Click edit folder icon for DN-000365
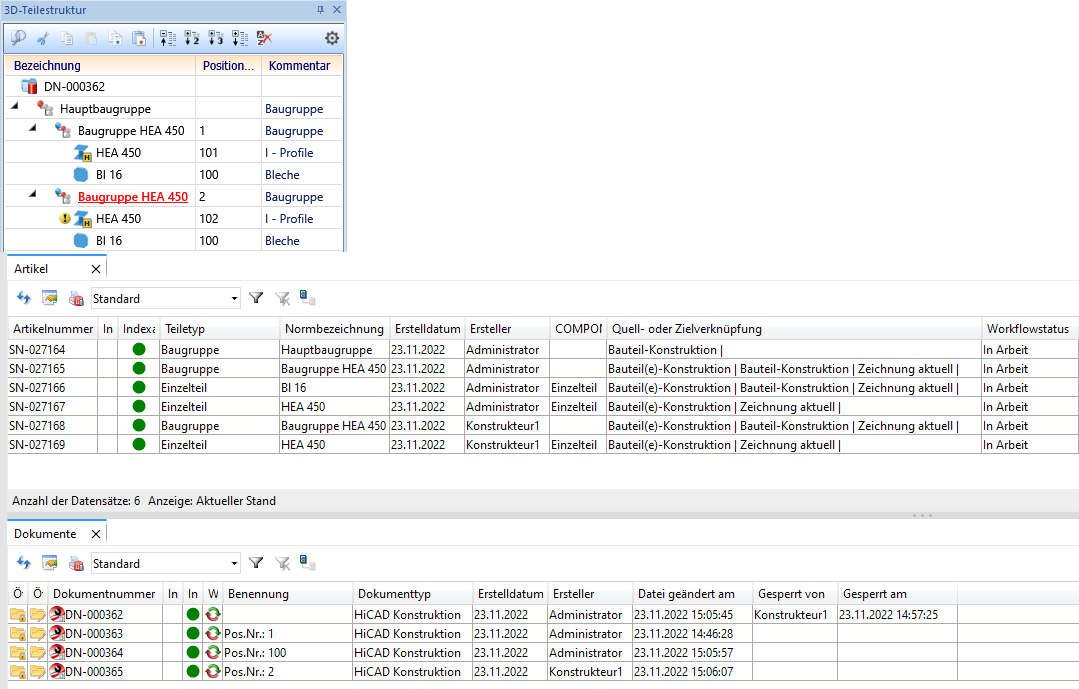 (x=38, y=672)
